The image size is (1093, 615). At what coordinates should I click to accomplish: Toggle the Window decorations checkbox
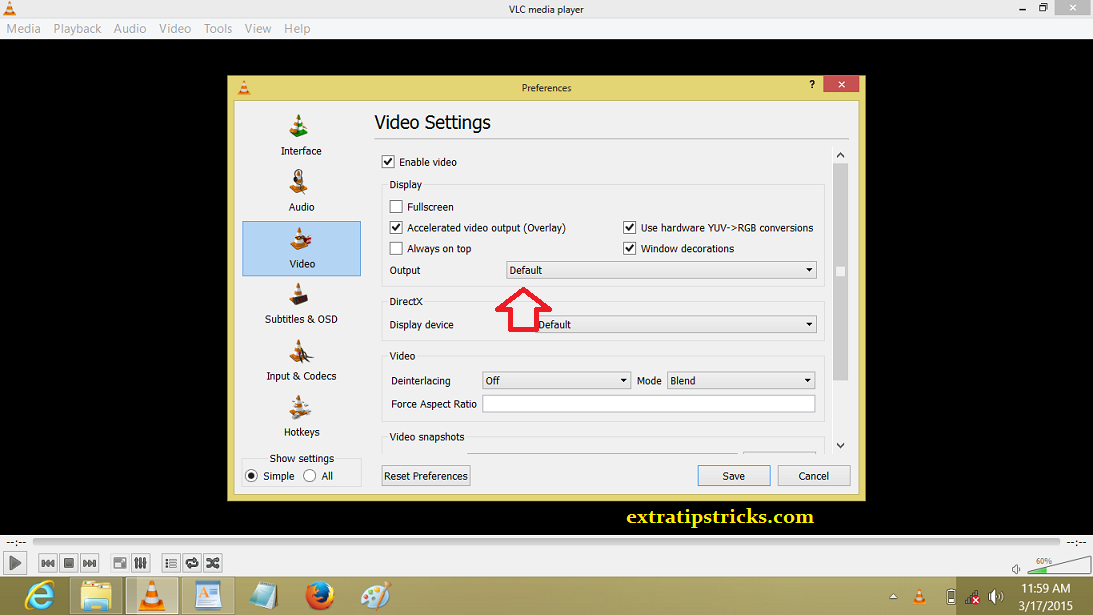click(x=629, y=248)
